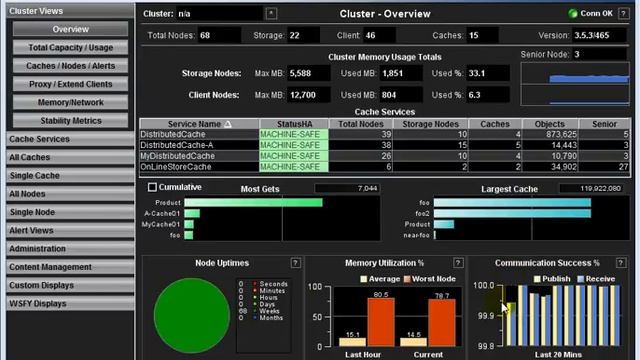Expand Single Node section
This screenshot has height=360, width=640.
click(70, 212)
